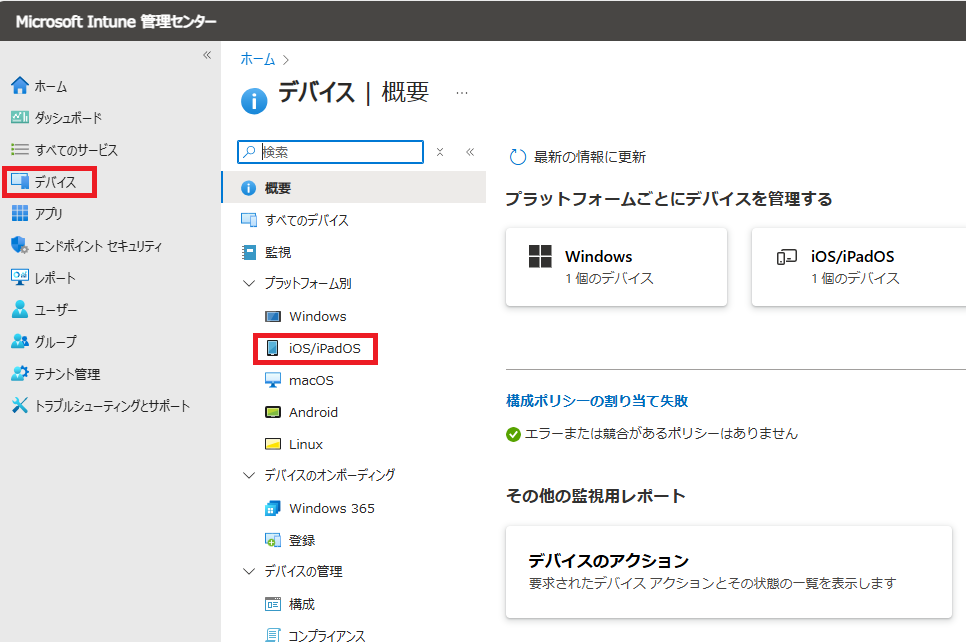Click the すべてのデバイス icon in submenu
The image size is (966, 642).
point(249,220)
